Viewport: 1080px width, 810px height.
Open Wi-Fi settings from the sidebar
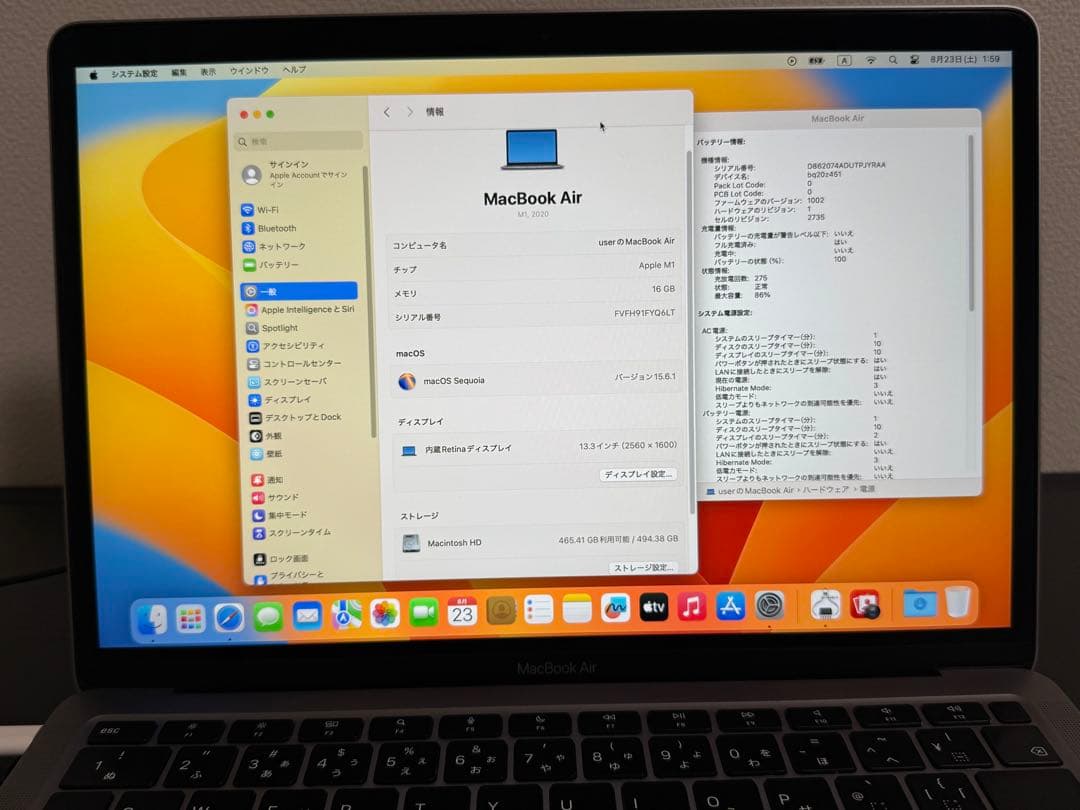point(262,209)
